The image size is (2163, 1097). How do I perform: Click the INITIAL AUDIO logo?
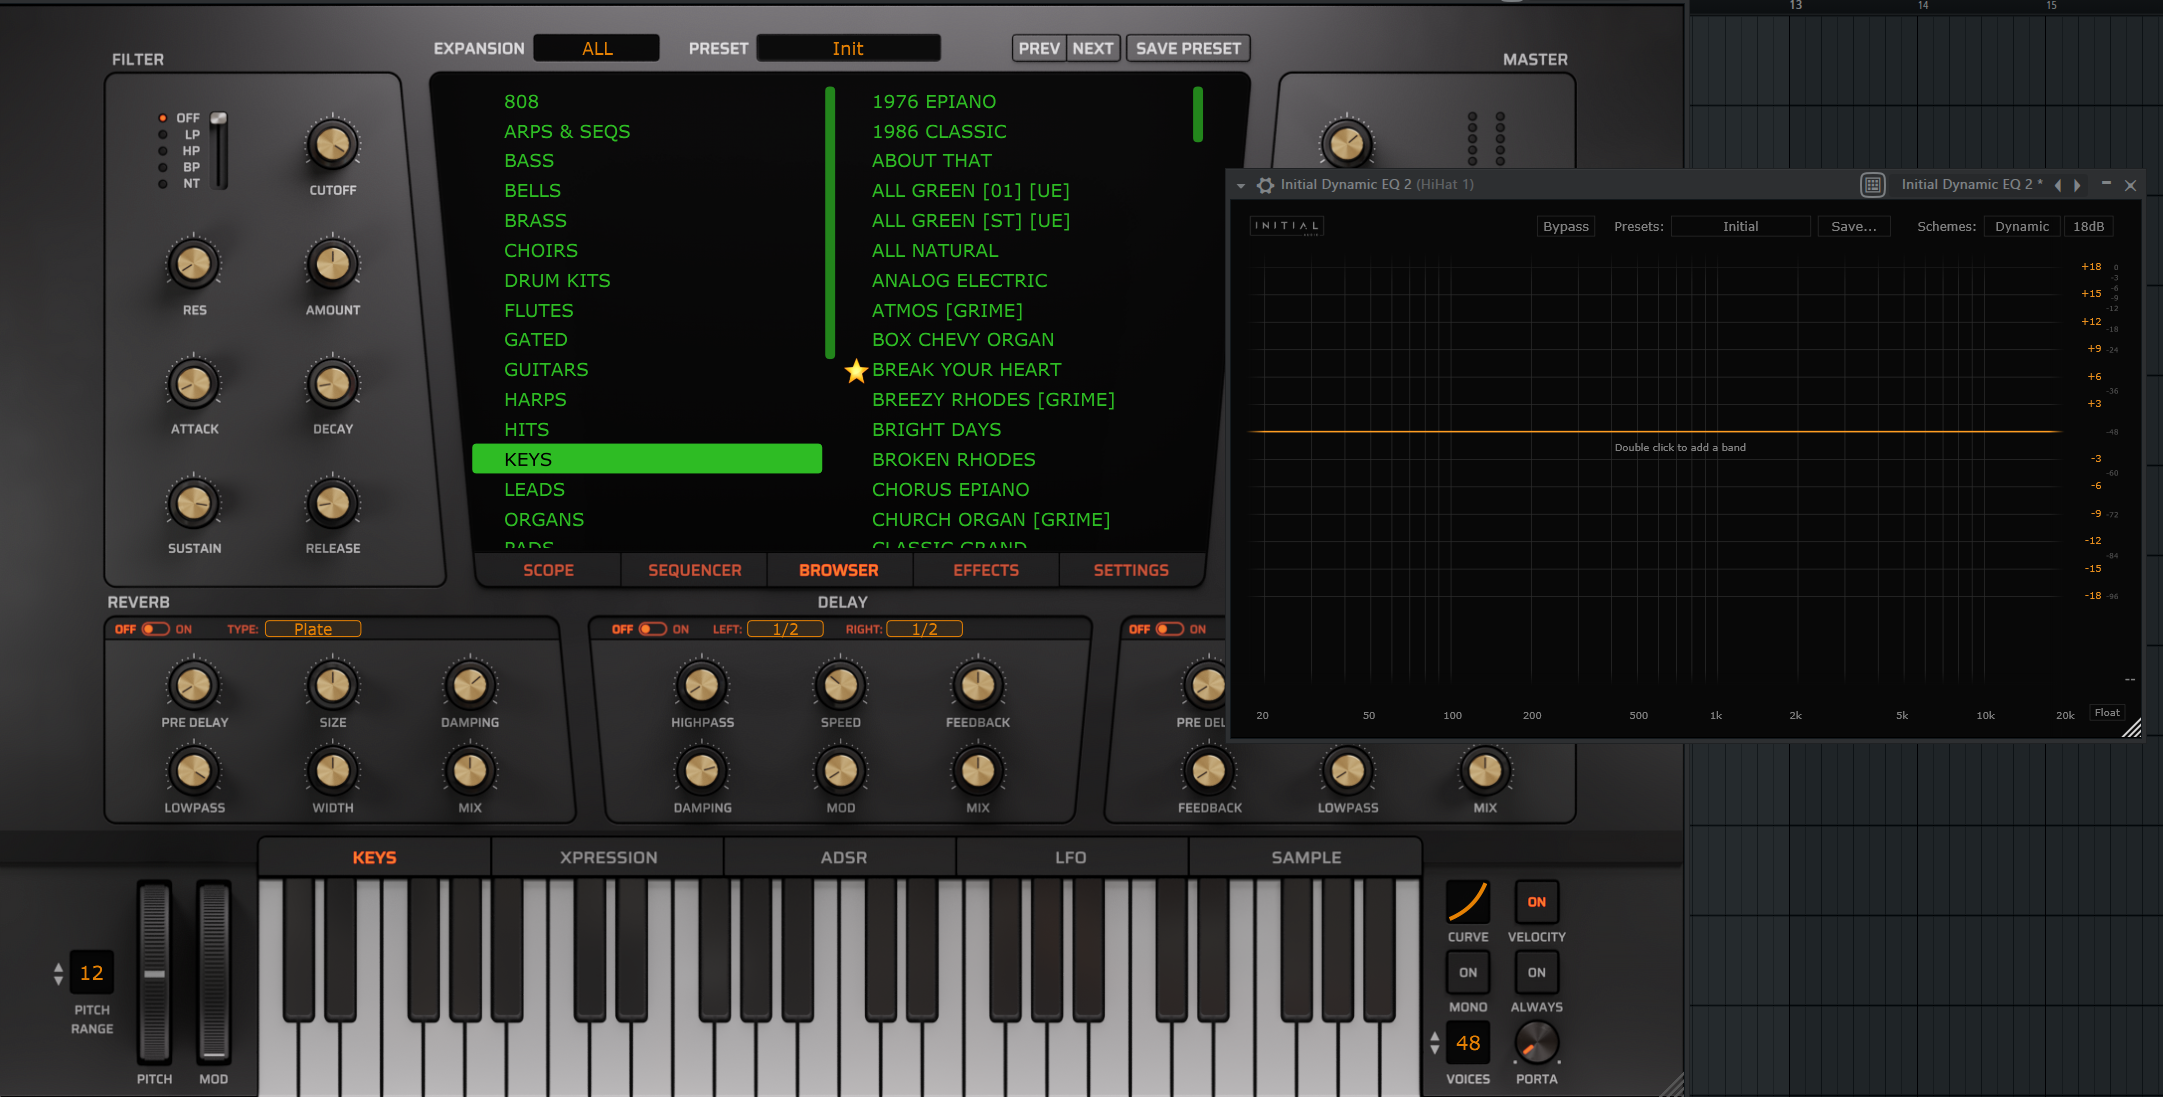click(x=1286, y=226)
